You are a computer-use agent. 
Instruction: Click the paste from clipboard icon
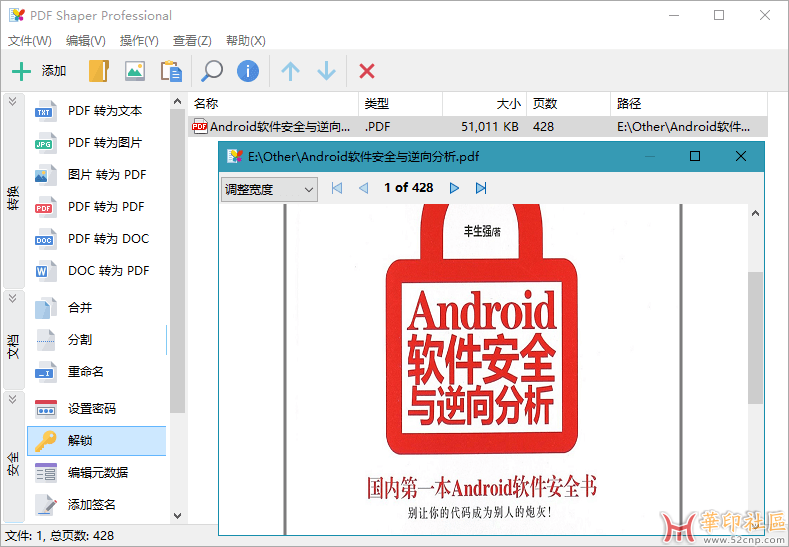pyautogui.click(x=171, y=71)
